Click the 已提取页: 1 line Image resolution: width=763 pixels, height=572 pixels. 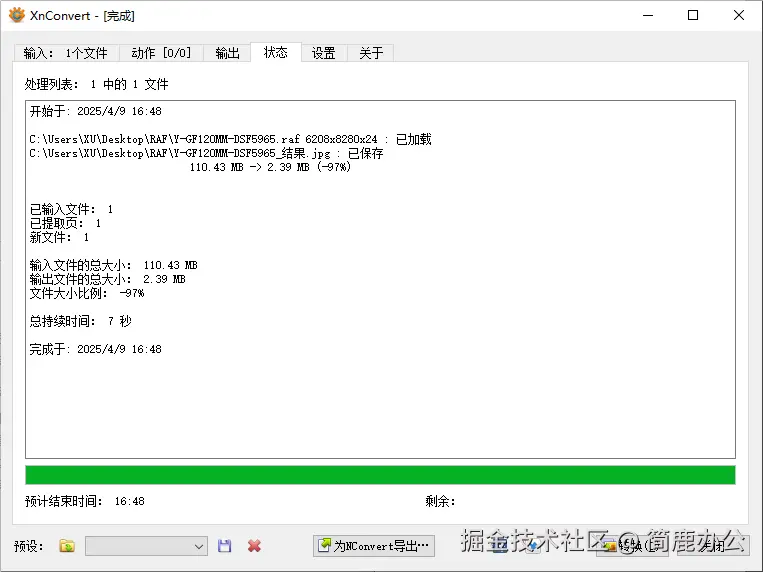[65, 223]
